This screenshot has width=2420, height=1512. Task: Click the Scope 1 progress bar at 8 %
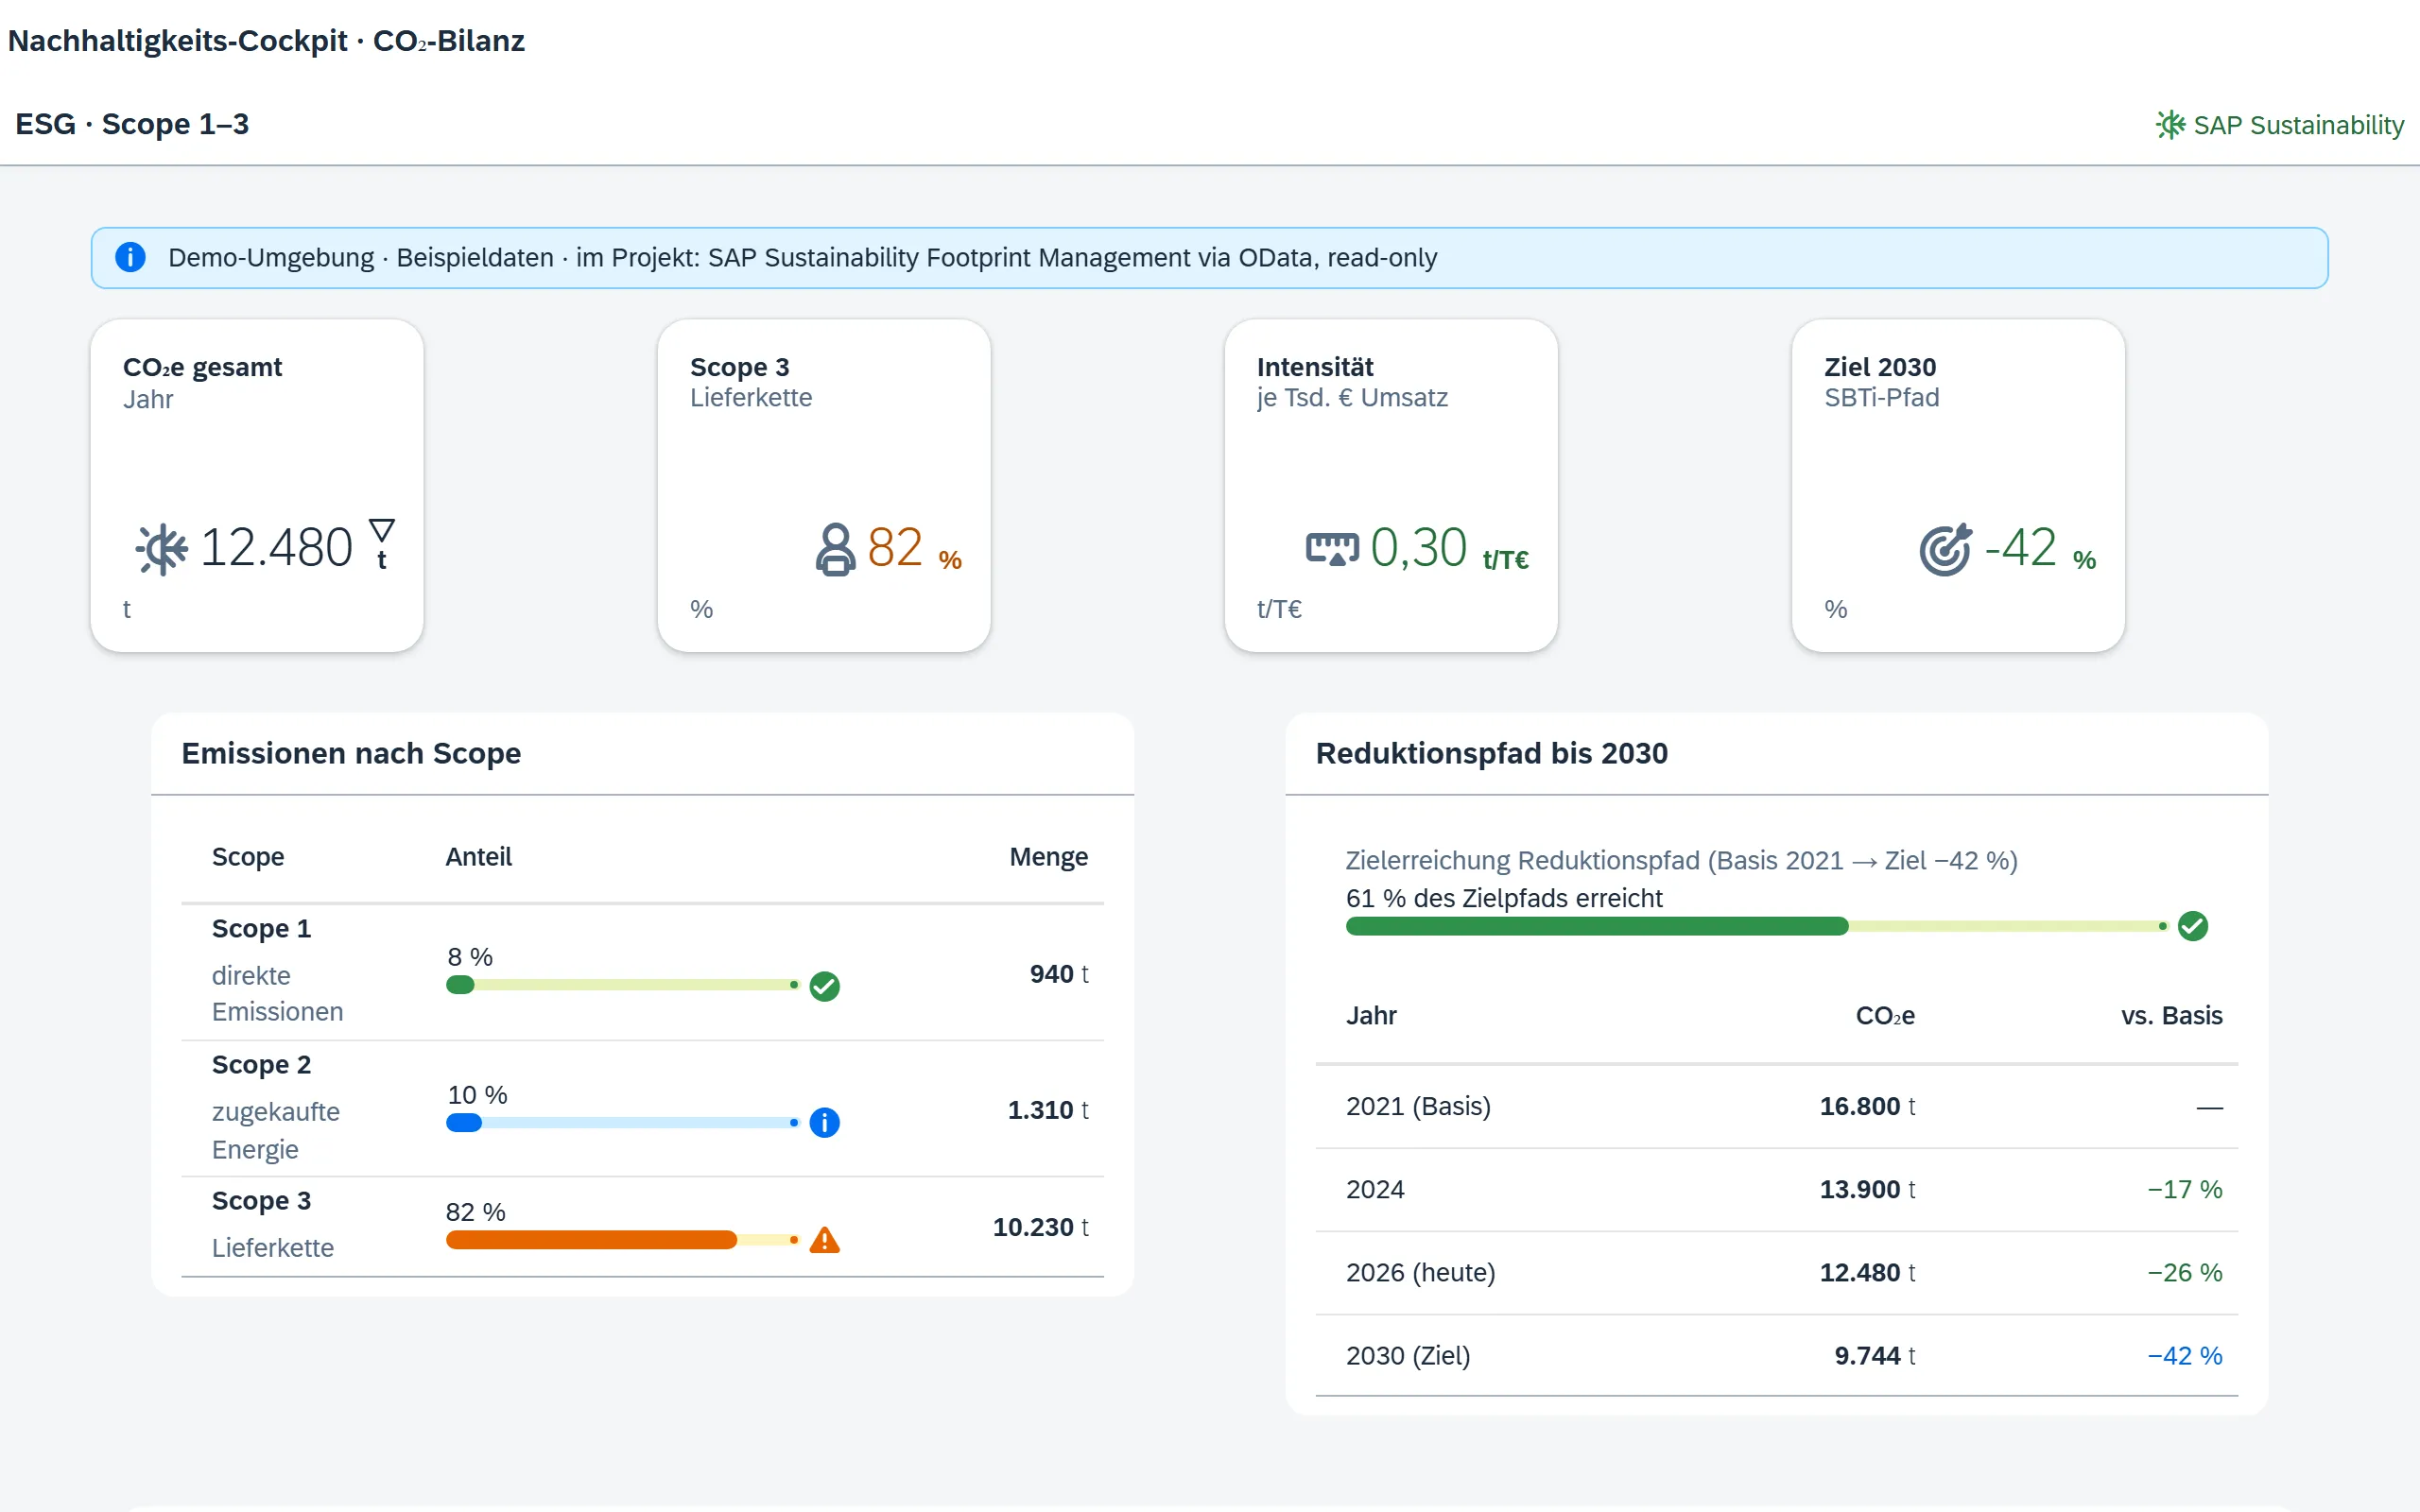pyautogui.click(x=622, y=986)
